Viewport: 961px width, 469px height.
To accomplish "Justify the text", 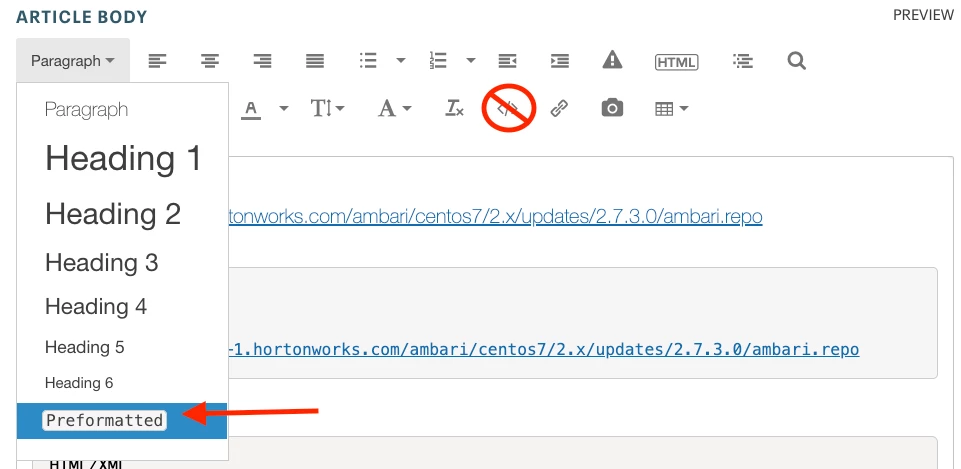I will click(x=315, y=61).
